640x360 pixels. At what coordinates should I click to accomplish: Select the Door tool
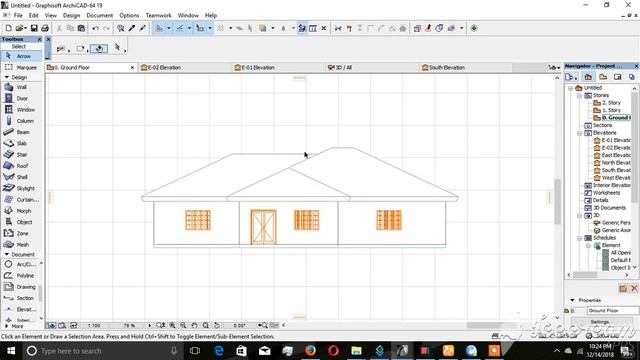pyautogui.click(x=21, y=98)
